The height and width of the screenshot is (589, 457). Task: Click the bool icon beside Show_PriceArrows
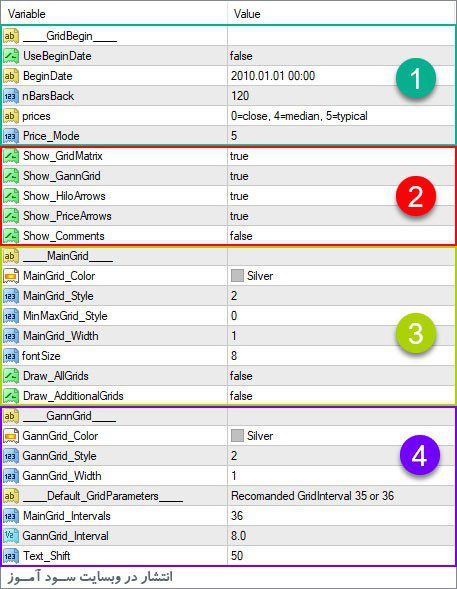point(11,216)
